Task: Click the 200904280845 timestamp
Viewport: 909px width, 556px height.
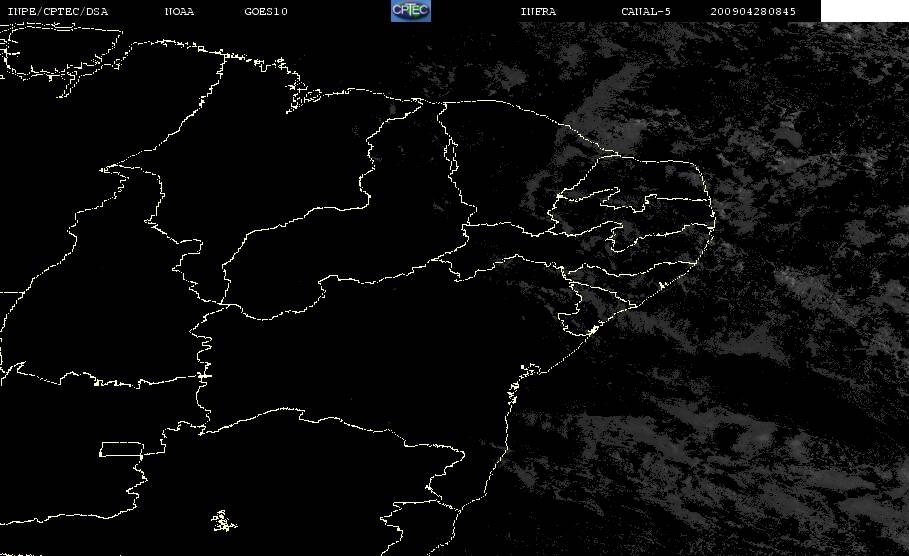Action: (753, 11)
